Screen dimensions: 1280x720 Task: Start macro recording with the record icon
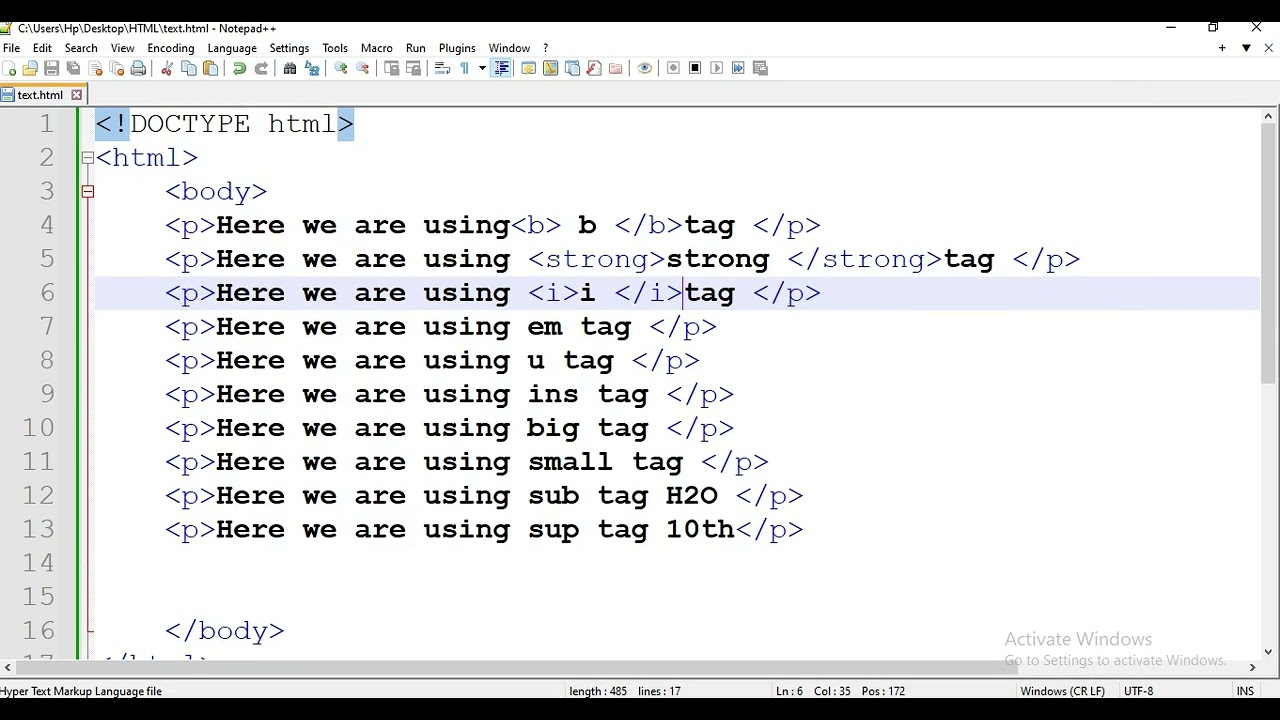[673, 68]
